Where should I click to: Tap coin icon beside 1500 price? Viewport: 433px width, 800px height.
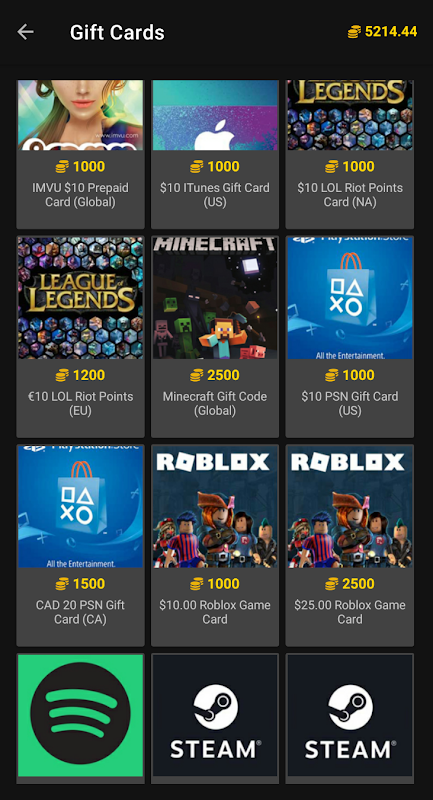click(62, 584)
